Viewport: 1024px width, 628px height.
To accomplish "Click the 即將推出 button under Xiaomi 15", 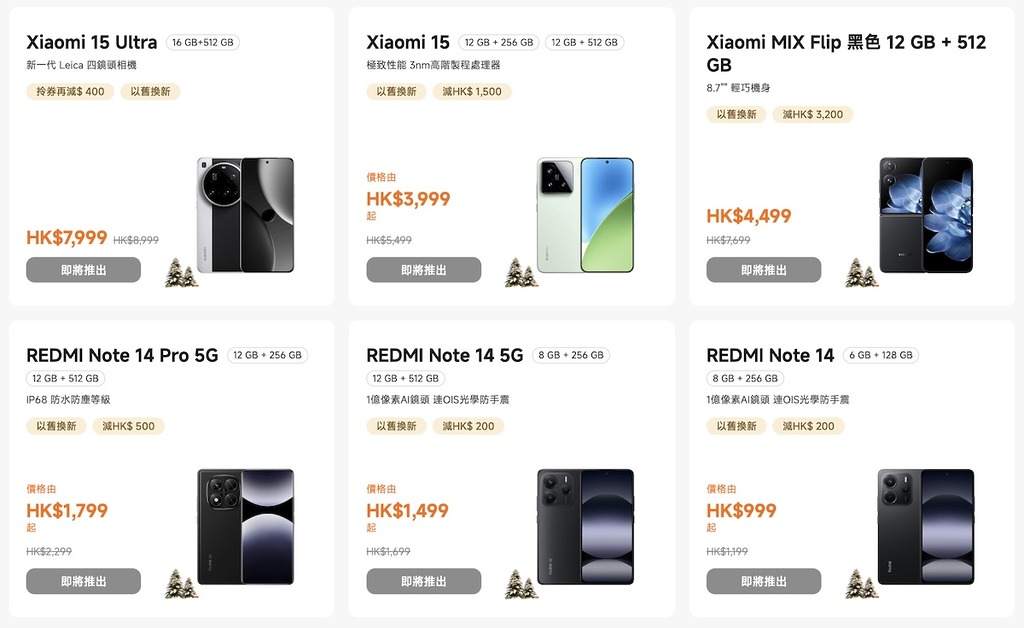I will [423, 269].
